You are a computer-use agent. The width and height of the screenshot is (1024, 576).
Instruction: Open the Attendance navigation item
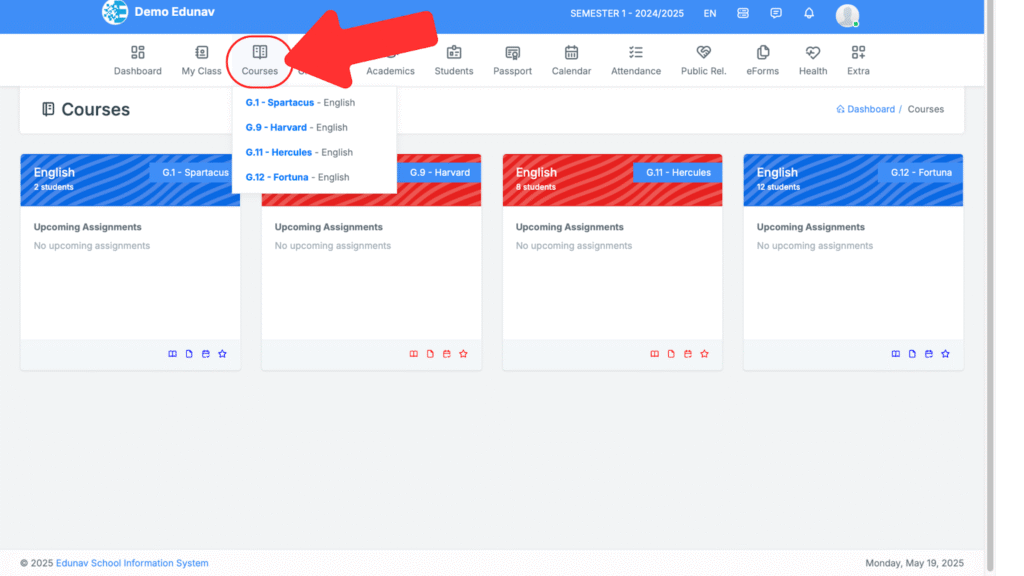click(x=636, y=60)
